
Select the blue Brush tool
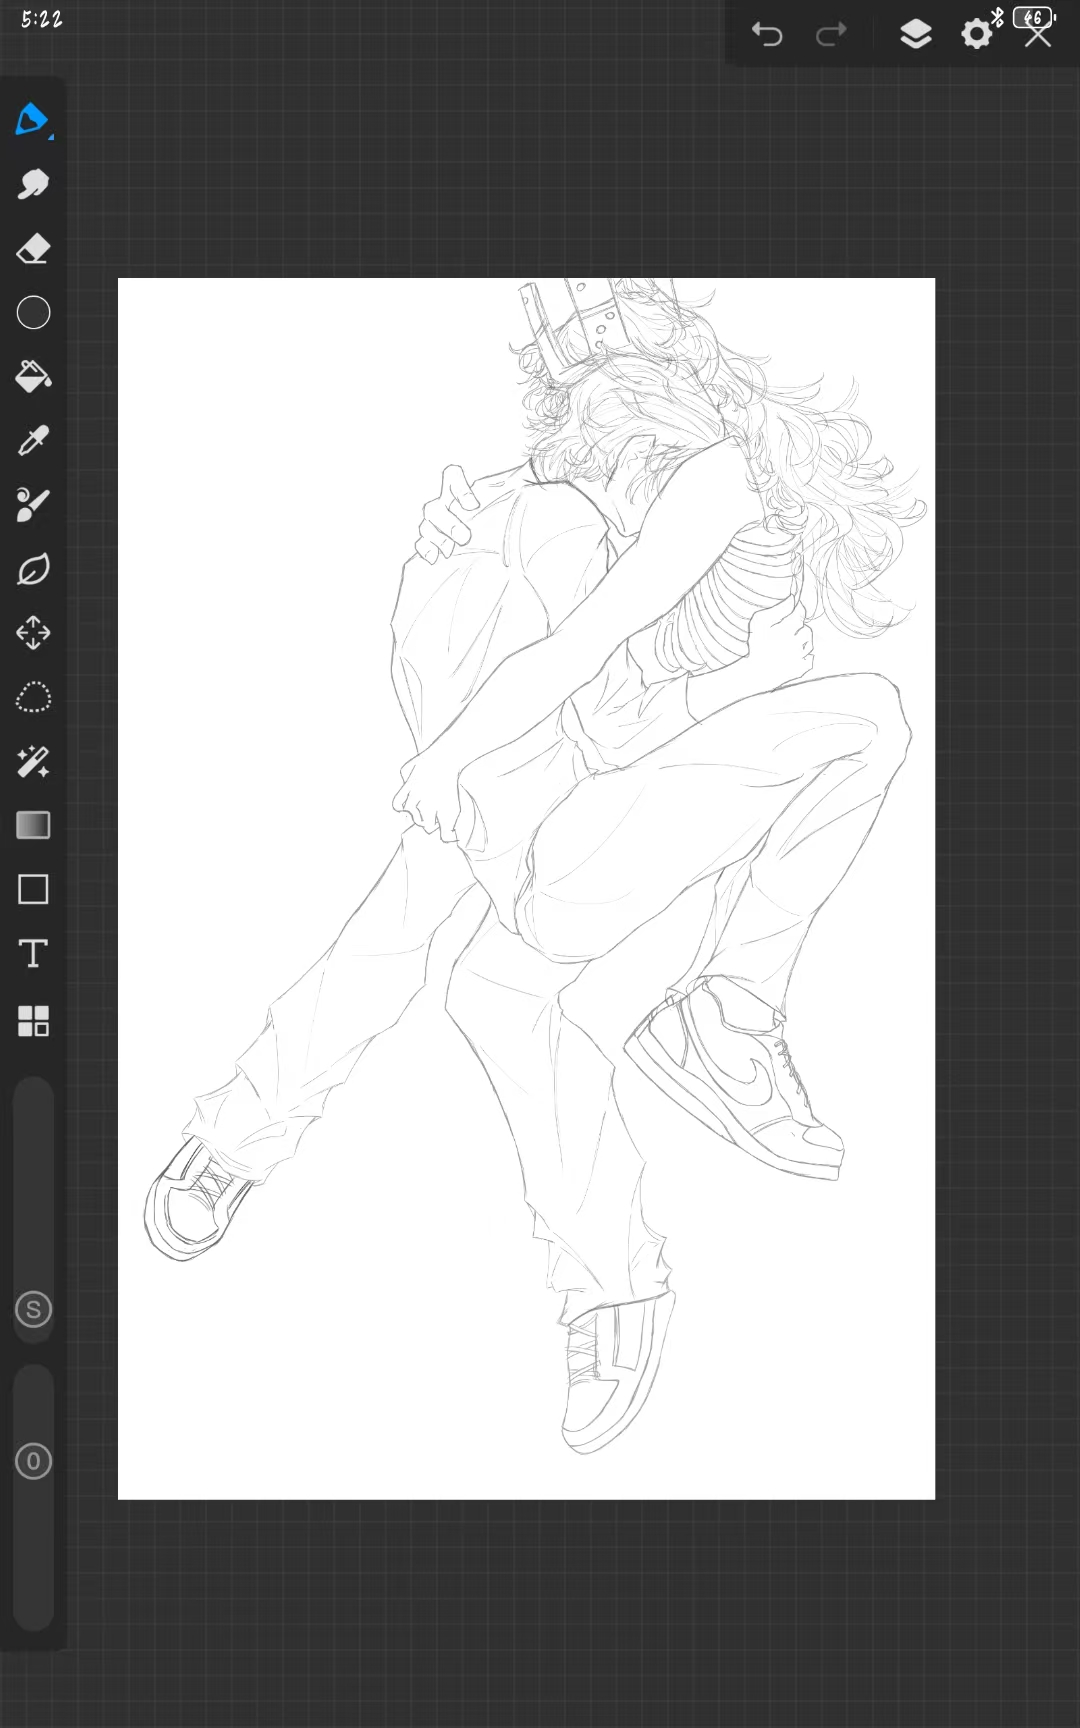coord(32,120)
